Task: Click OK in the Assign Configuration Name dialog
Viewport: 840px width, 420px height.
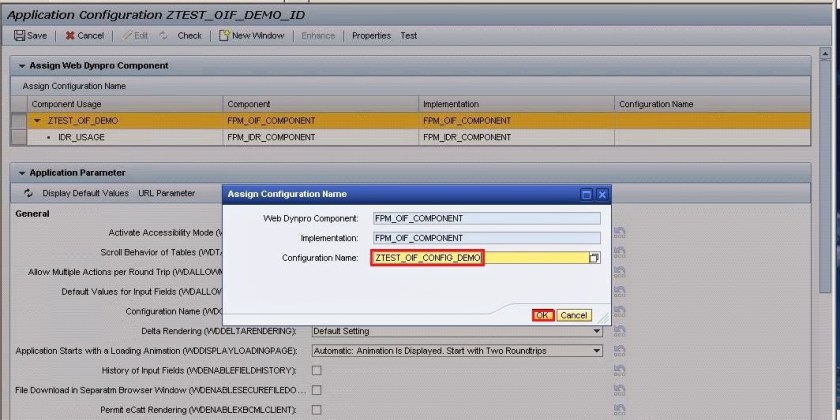Action: click(x=542, y=316)
